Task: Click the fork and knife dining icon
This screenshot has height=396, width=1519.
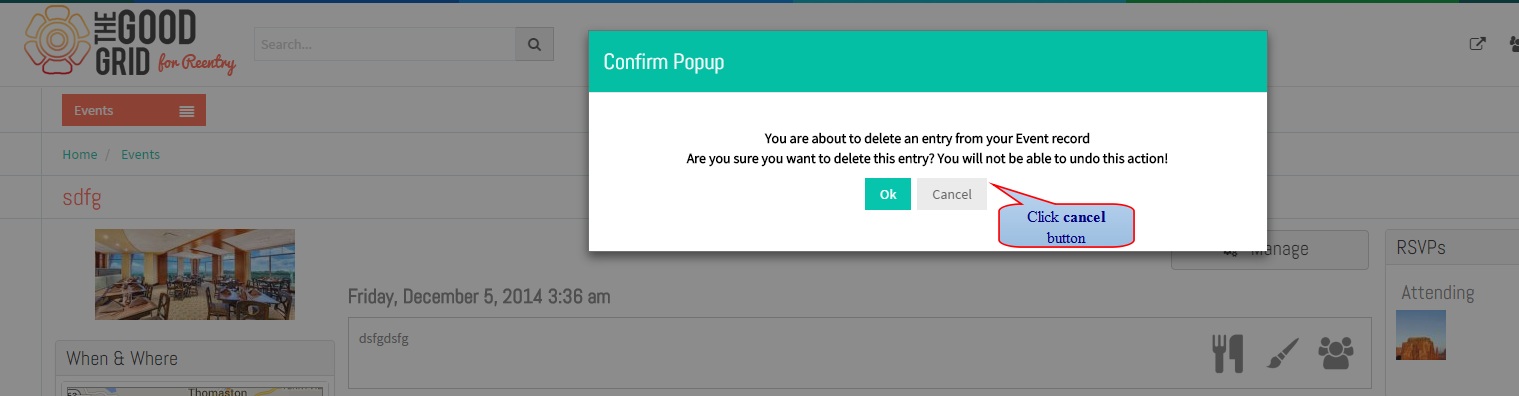Action: point(1227,353)
